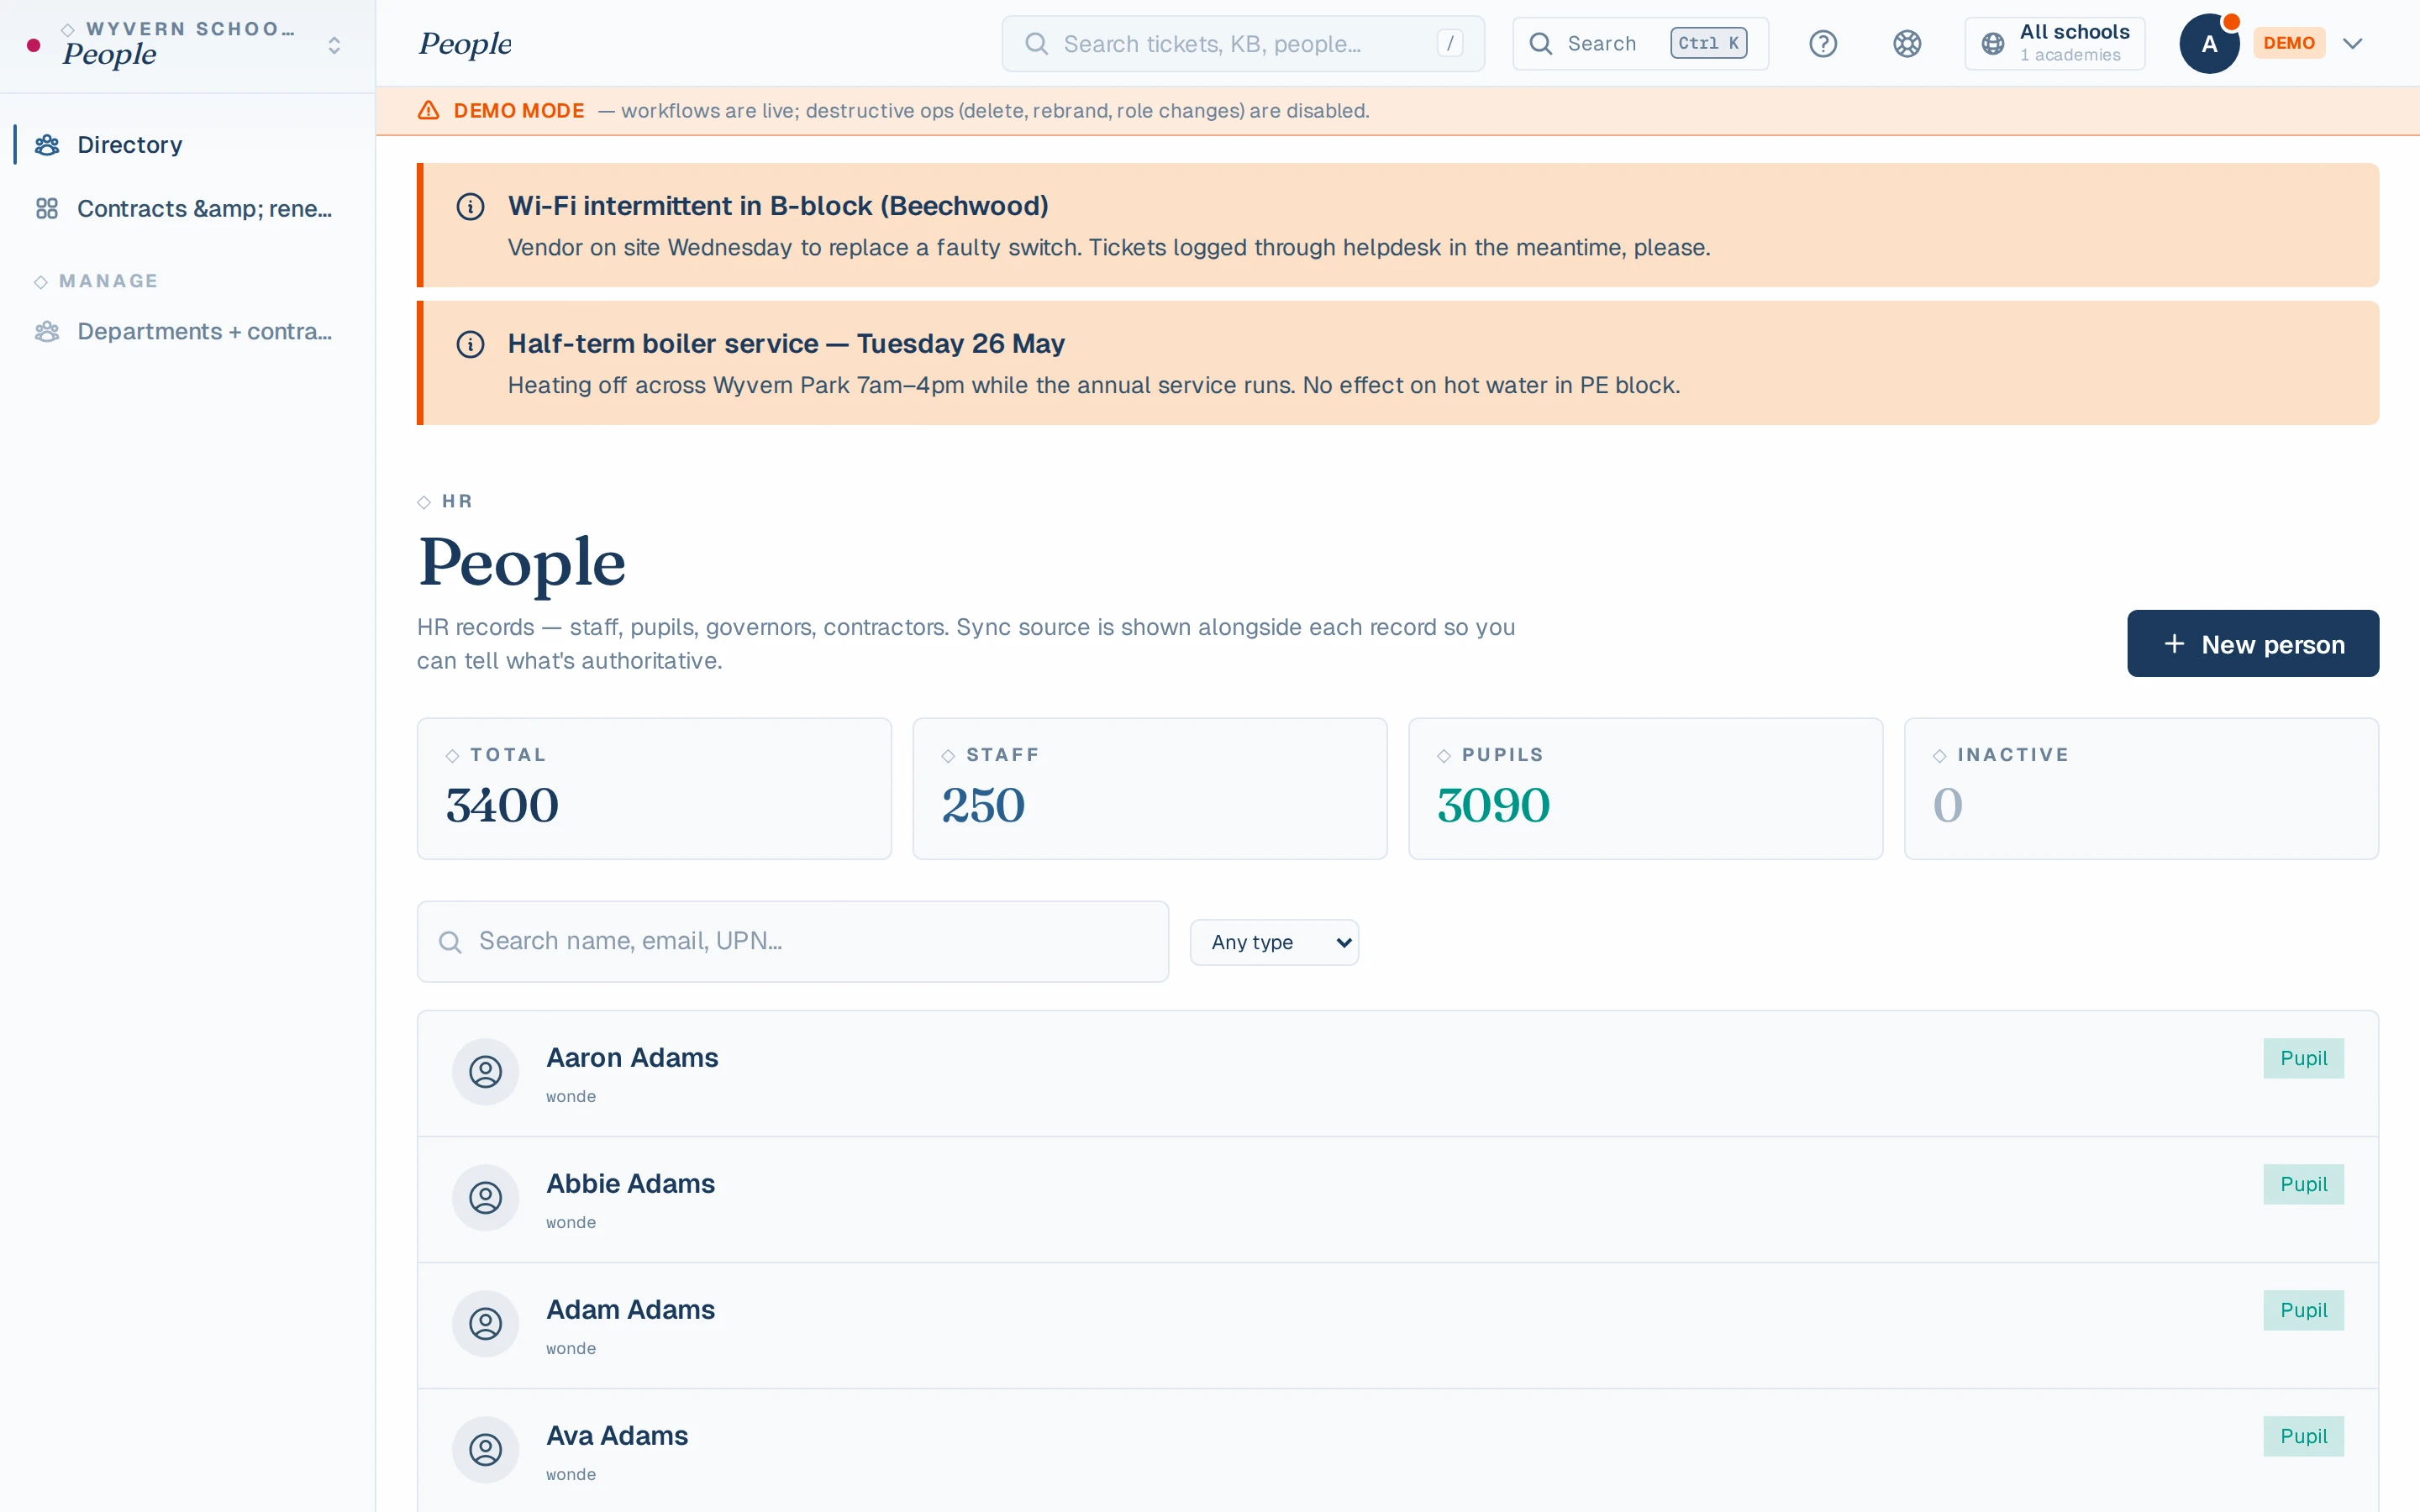Click the Pupils 3090 stat card

[x=1646, y=789]
